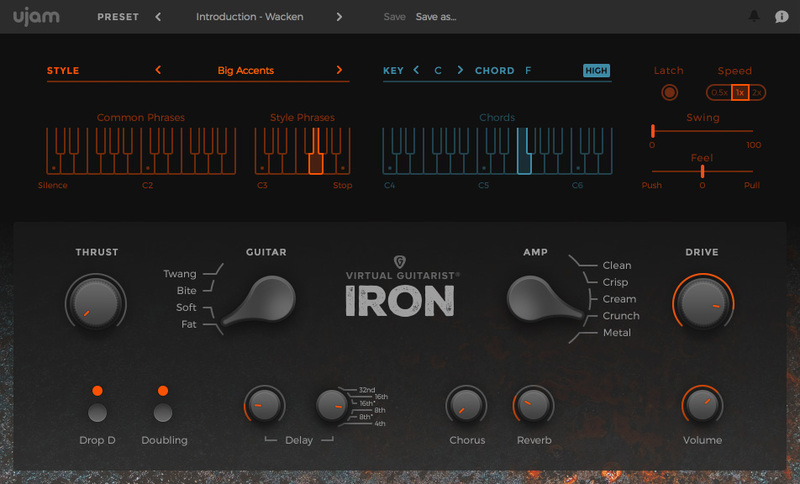Select previous style with left arrow
Image resolution: width=800 pixels, height=484 pixels.
point(158,70)
